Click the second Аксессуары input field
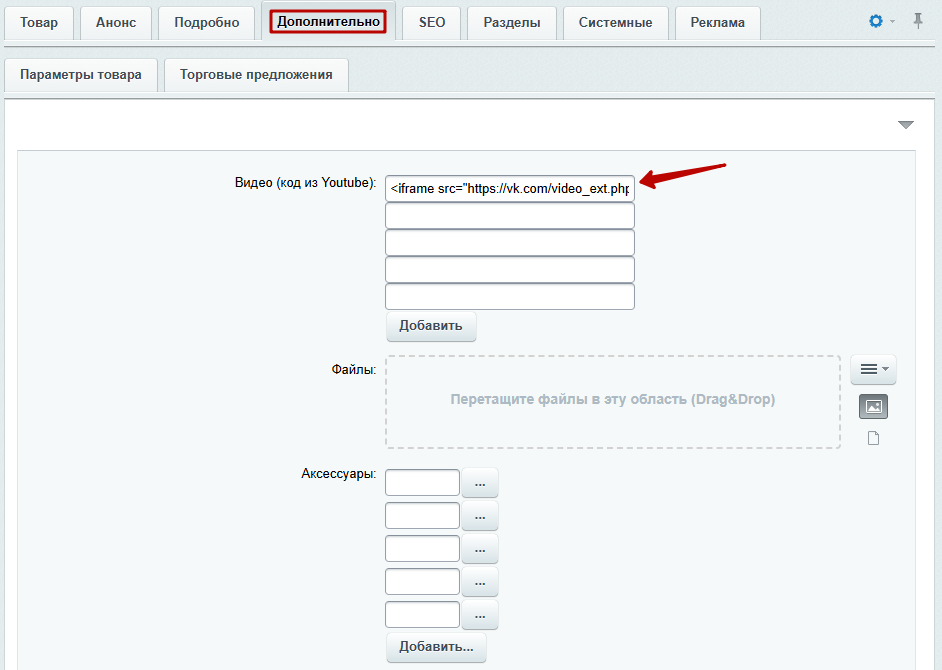 pos(422,516)
